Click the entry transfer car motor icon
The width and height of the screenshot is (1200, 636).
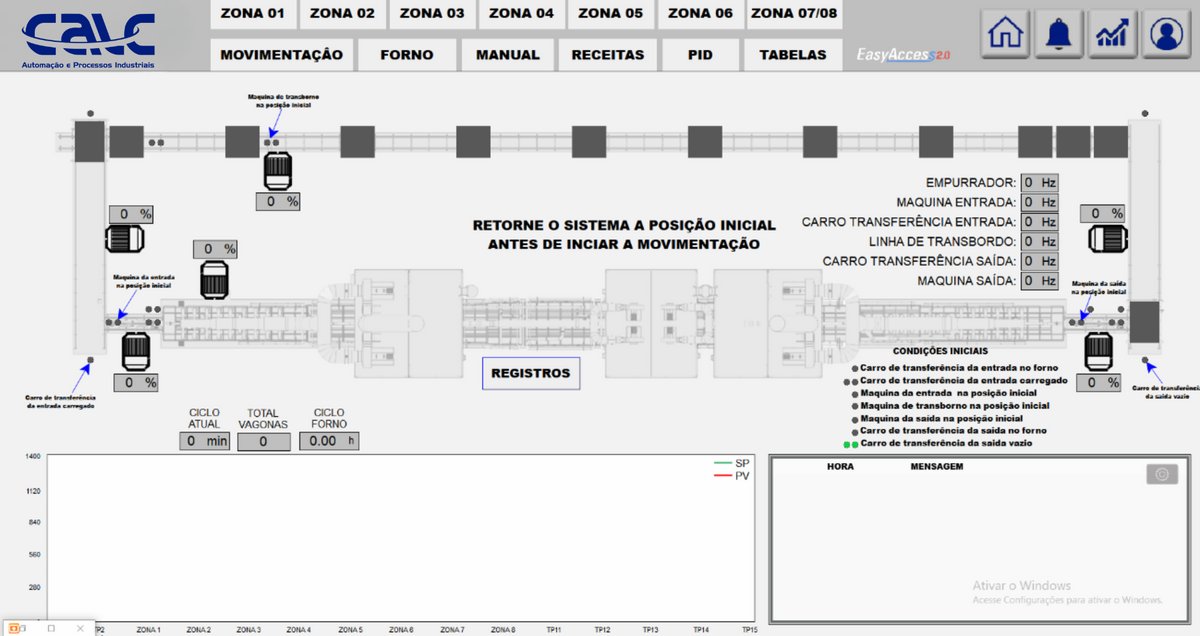[x=126, y=240]
